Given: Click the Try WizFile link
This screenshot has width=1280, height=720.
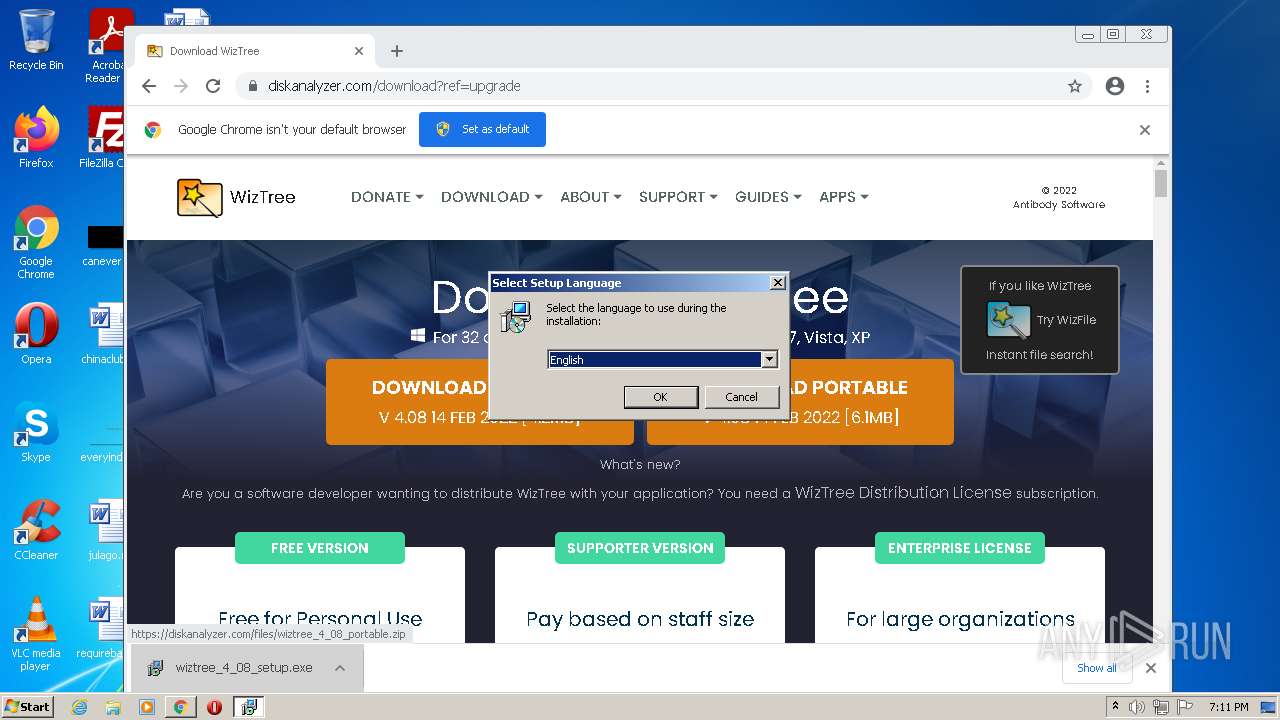Looking at the screenshot, I should point(1066,320).
